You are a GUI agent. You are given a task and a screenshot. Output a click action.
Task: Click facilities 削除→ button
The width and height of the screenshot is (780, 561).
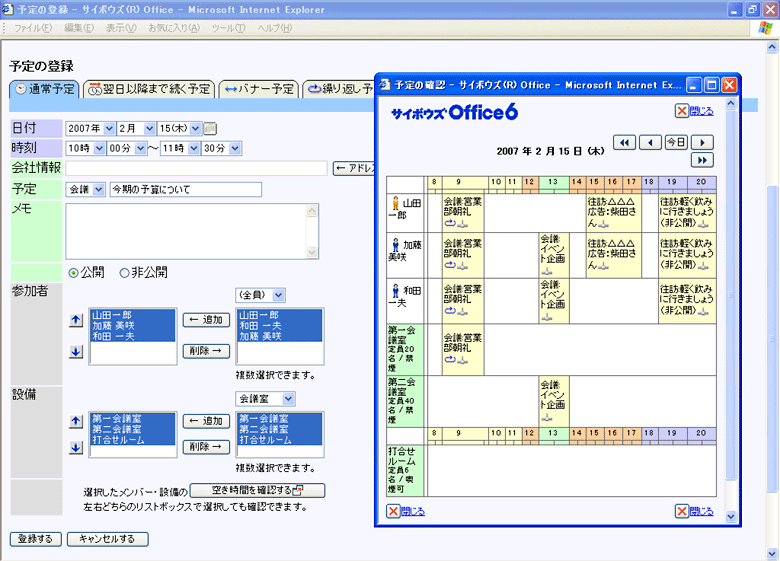[206, 447]
